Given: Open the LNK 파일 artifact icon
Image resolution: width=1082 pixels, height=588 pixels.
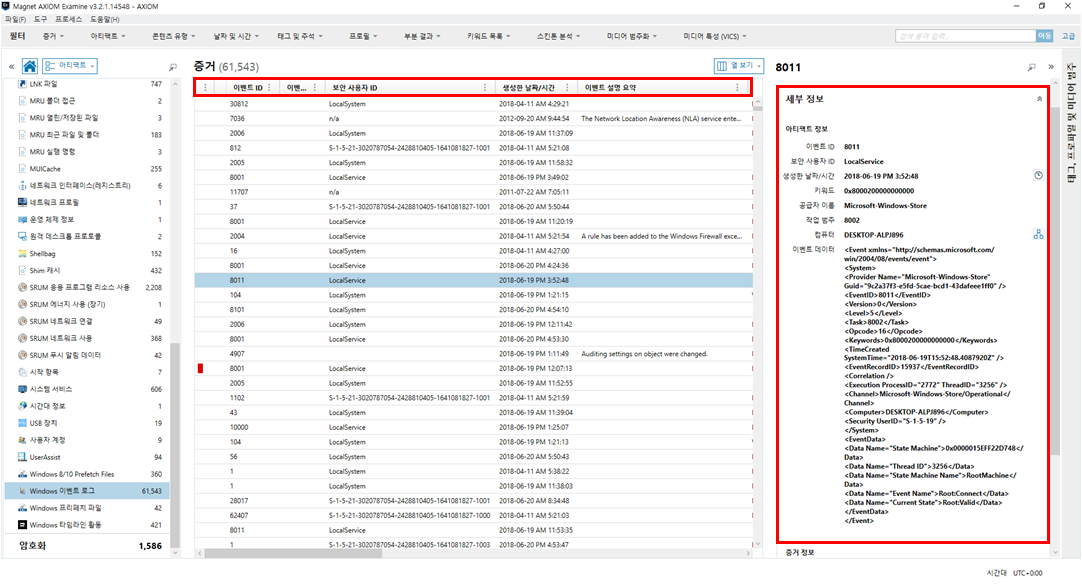Looking at the screenshot, I should [x=22, y=84].
